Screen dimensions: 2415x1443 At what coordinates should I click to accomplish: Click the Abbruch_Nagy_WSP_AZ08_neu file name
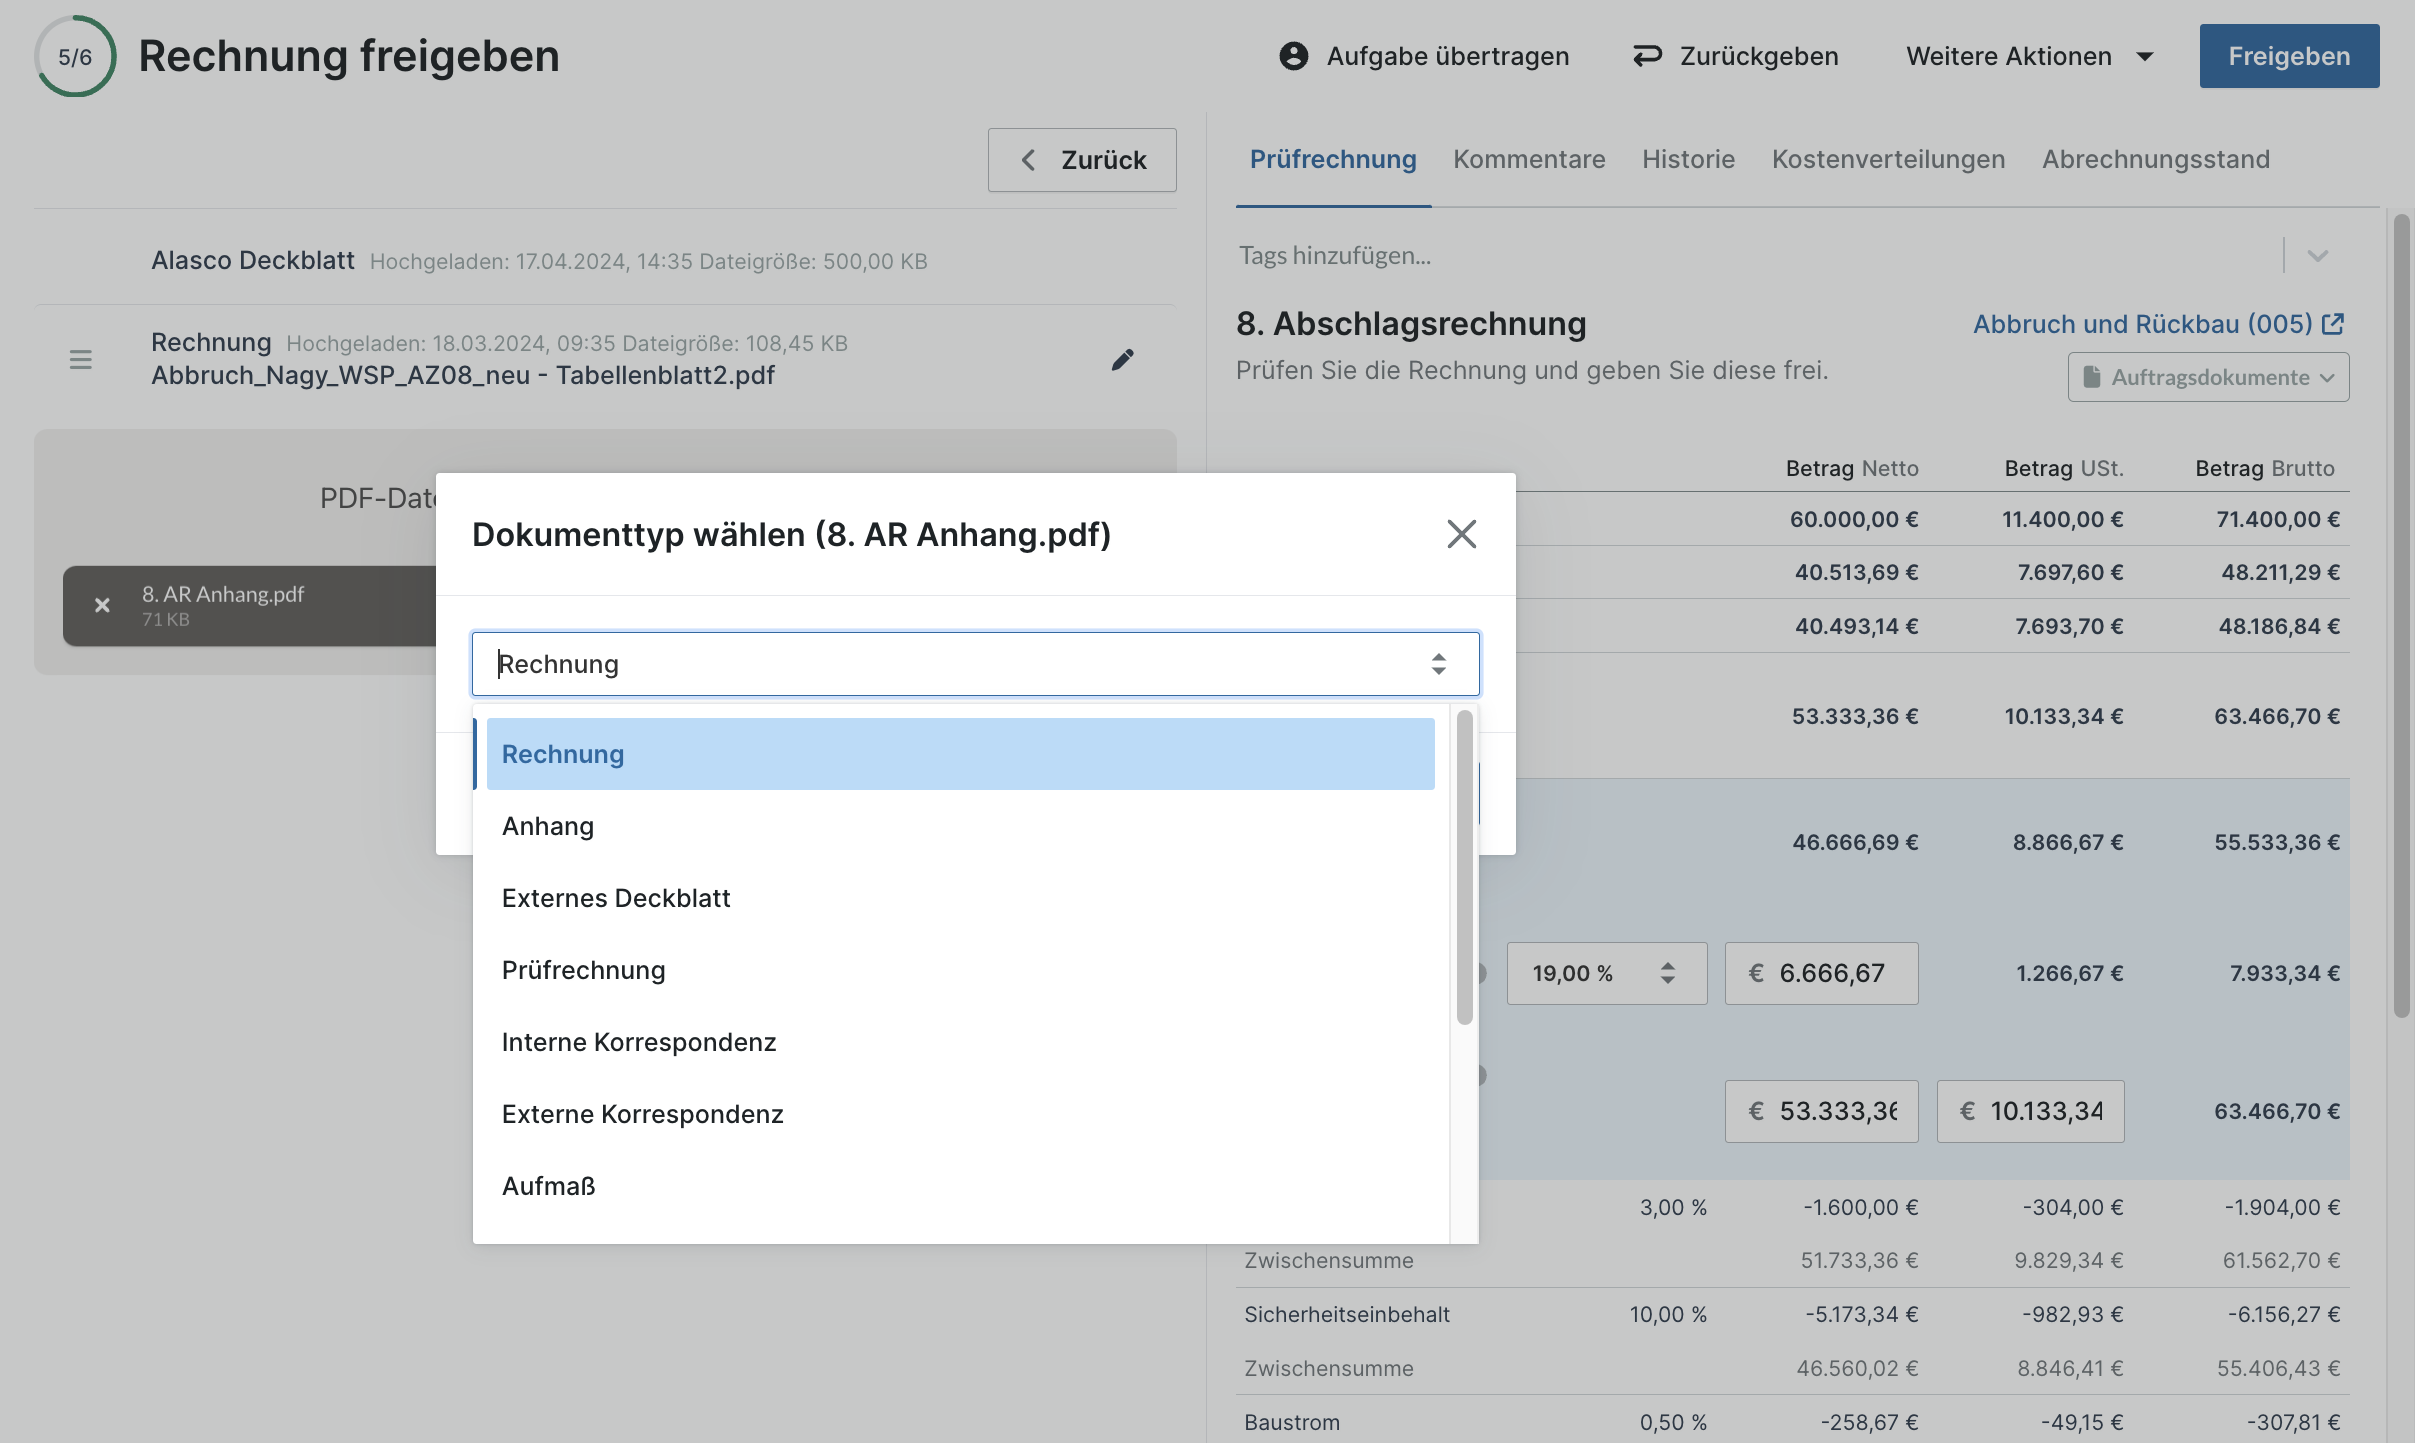click(463, 375)
